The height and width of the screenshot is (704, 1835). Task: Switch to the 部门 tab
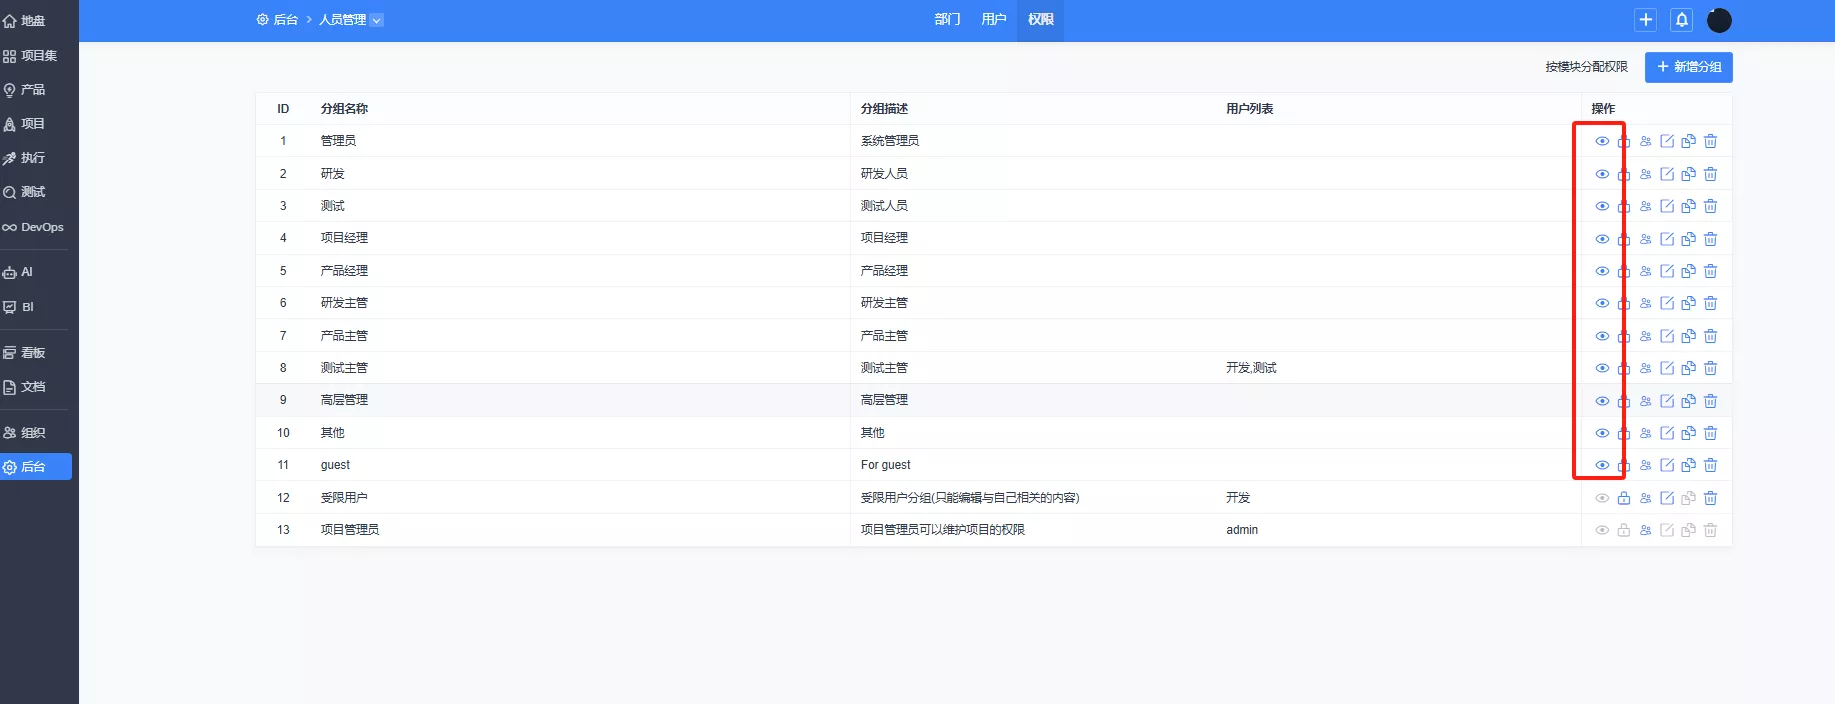(947, 20)
